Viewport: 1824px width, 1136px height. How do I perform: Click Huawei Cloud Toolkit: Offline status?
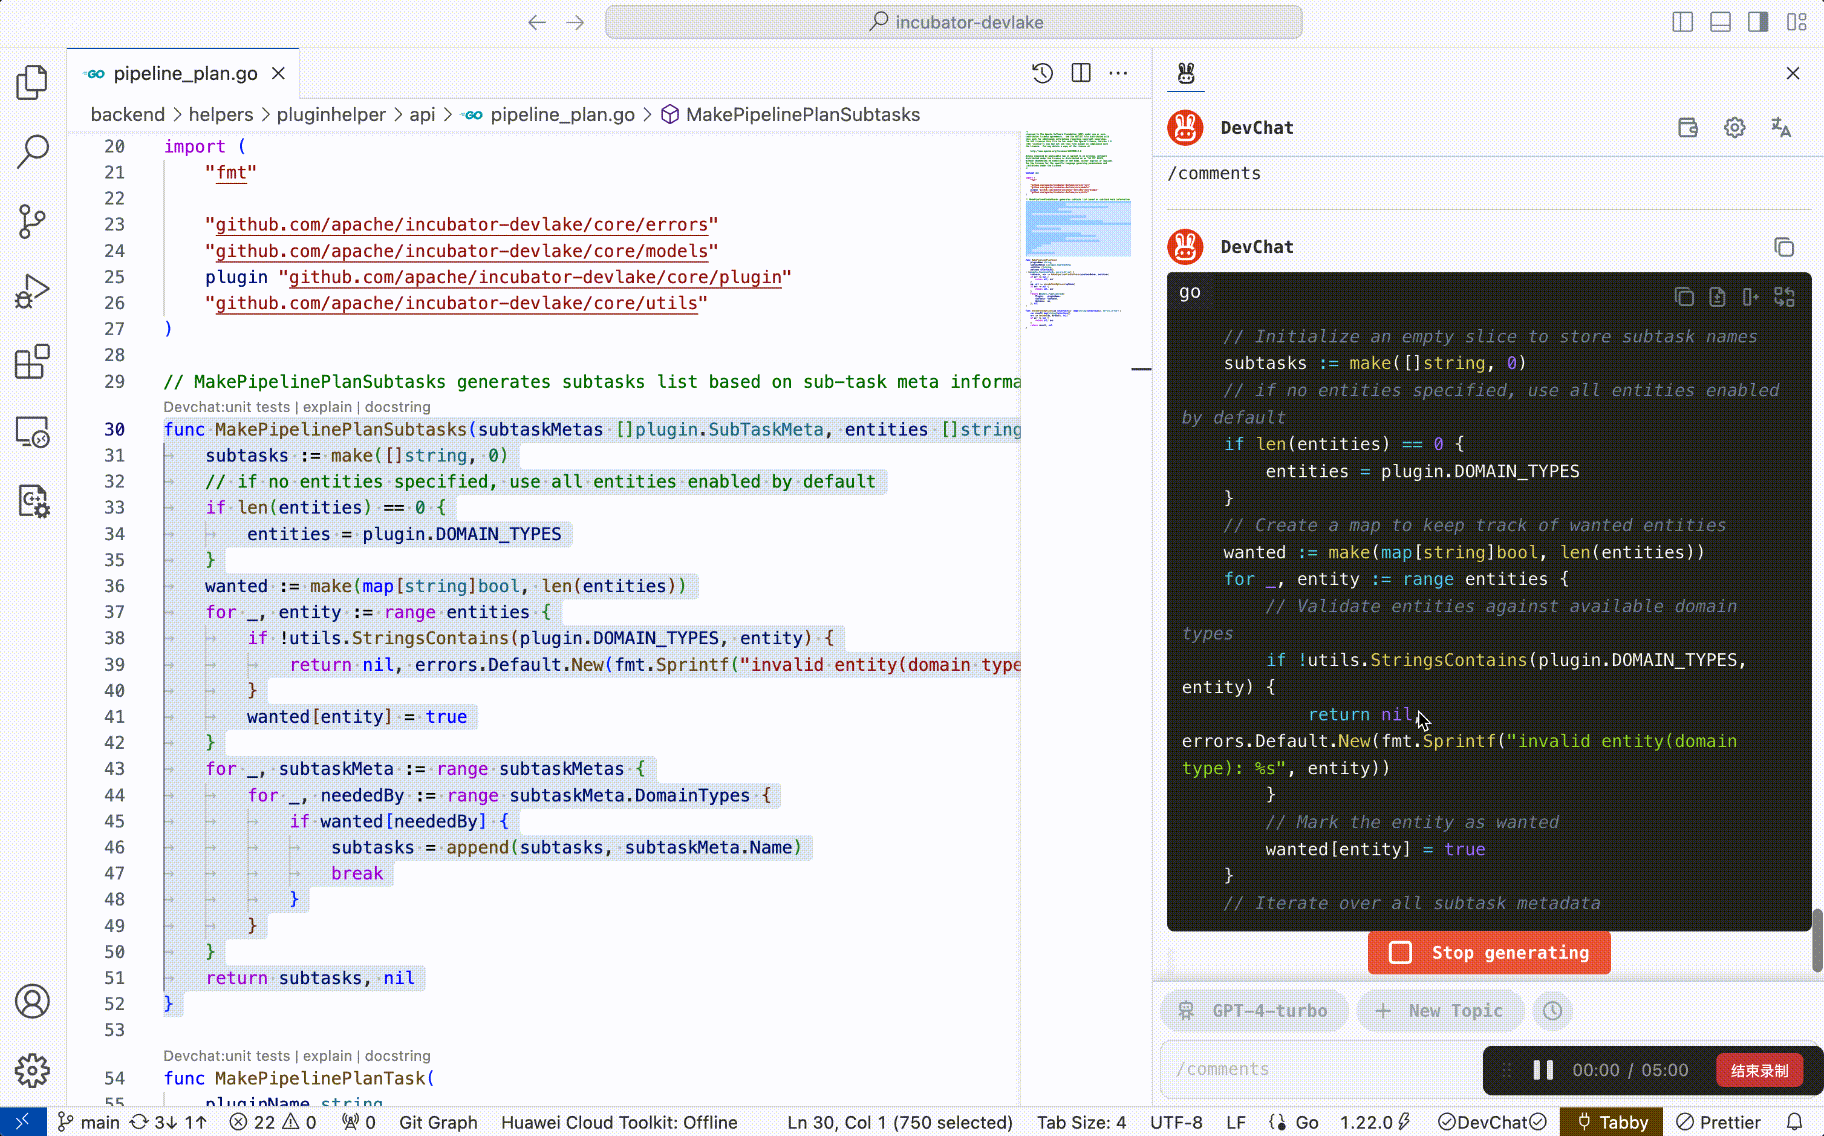(619, 1122)
